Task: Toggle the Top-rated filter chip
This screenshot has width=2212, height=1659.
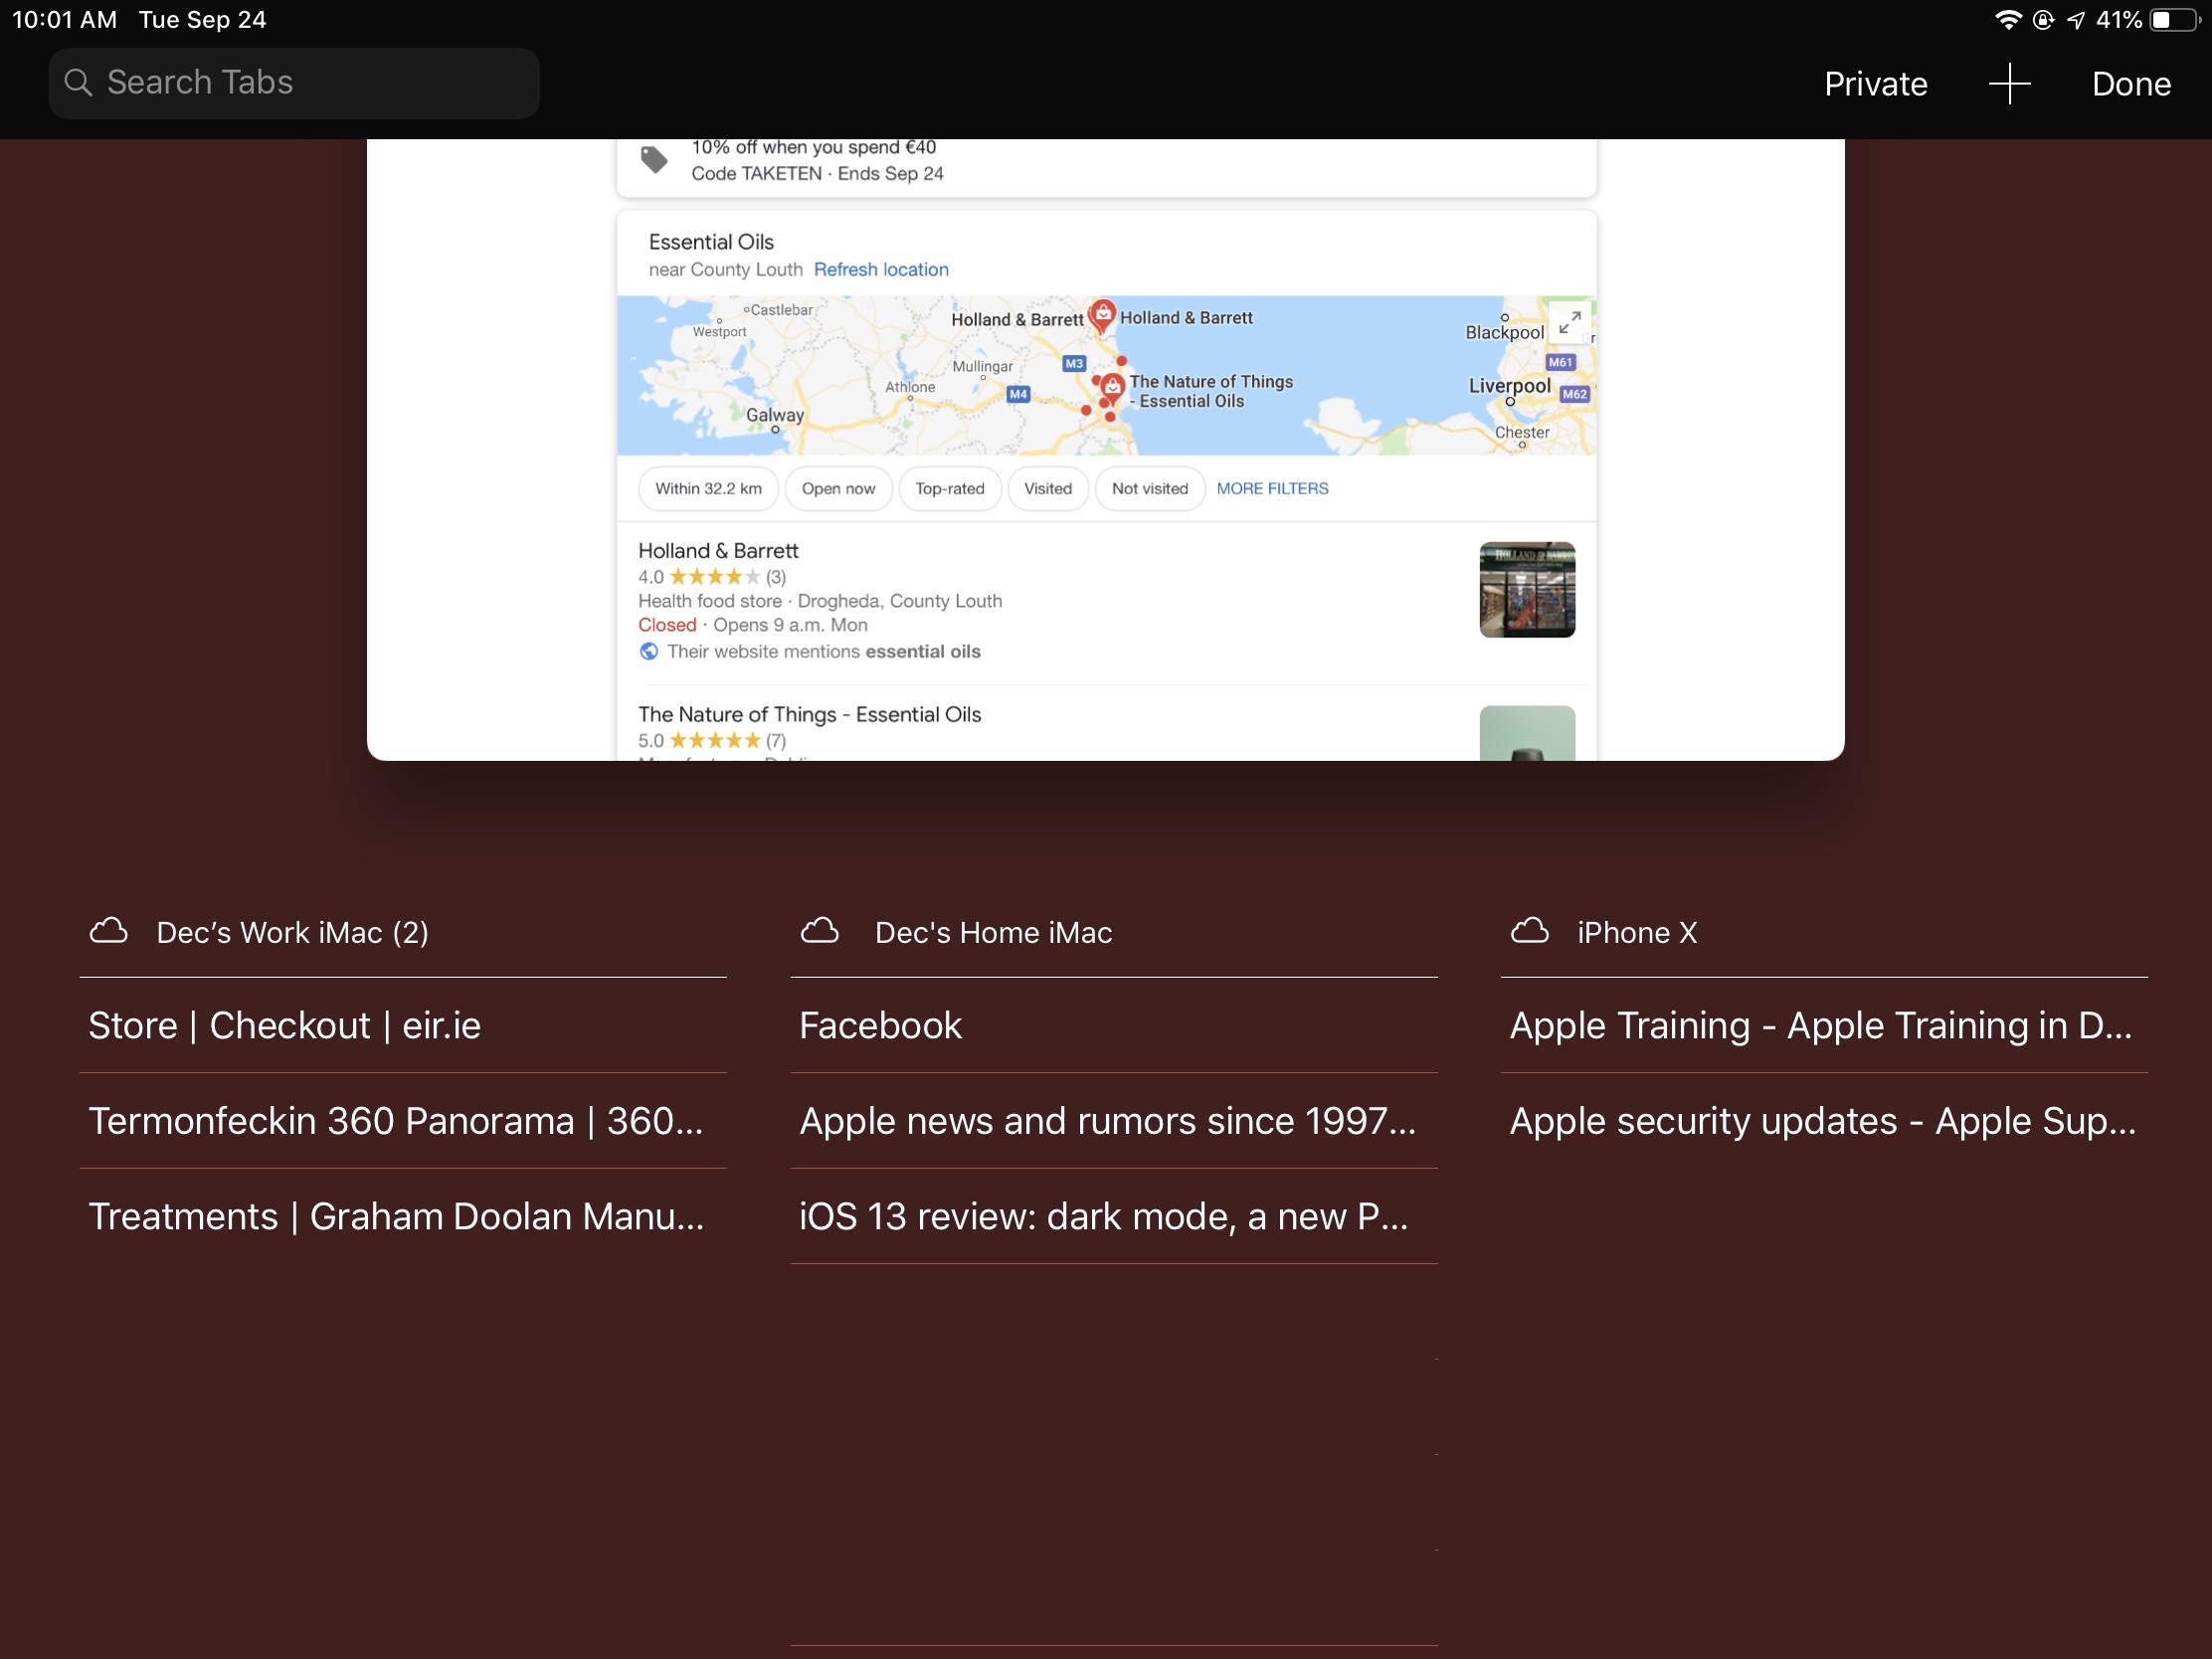Action: [950, 489]
